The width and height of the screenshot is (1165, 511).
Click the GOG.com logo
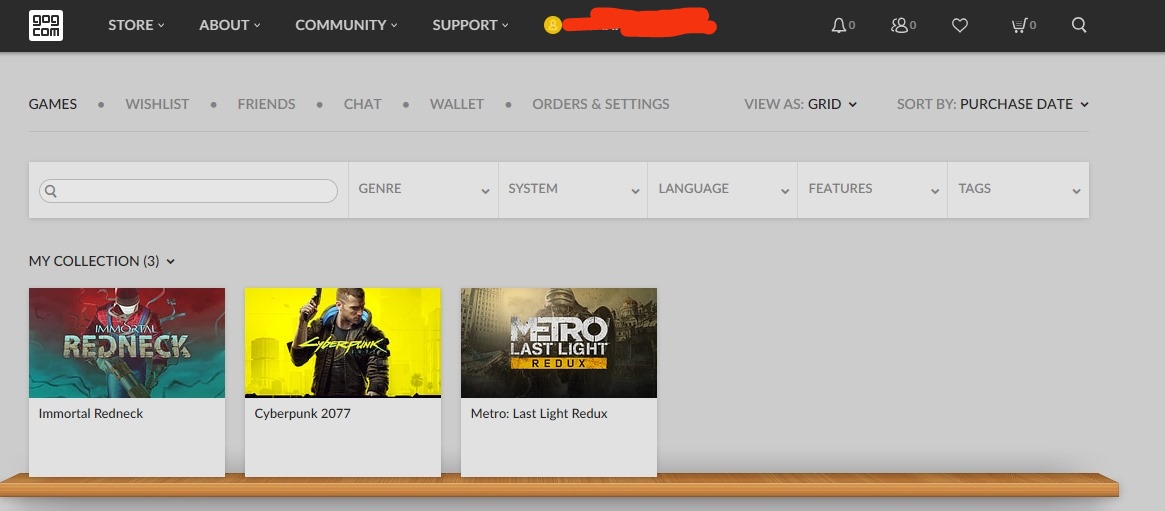coord(45,25)
